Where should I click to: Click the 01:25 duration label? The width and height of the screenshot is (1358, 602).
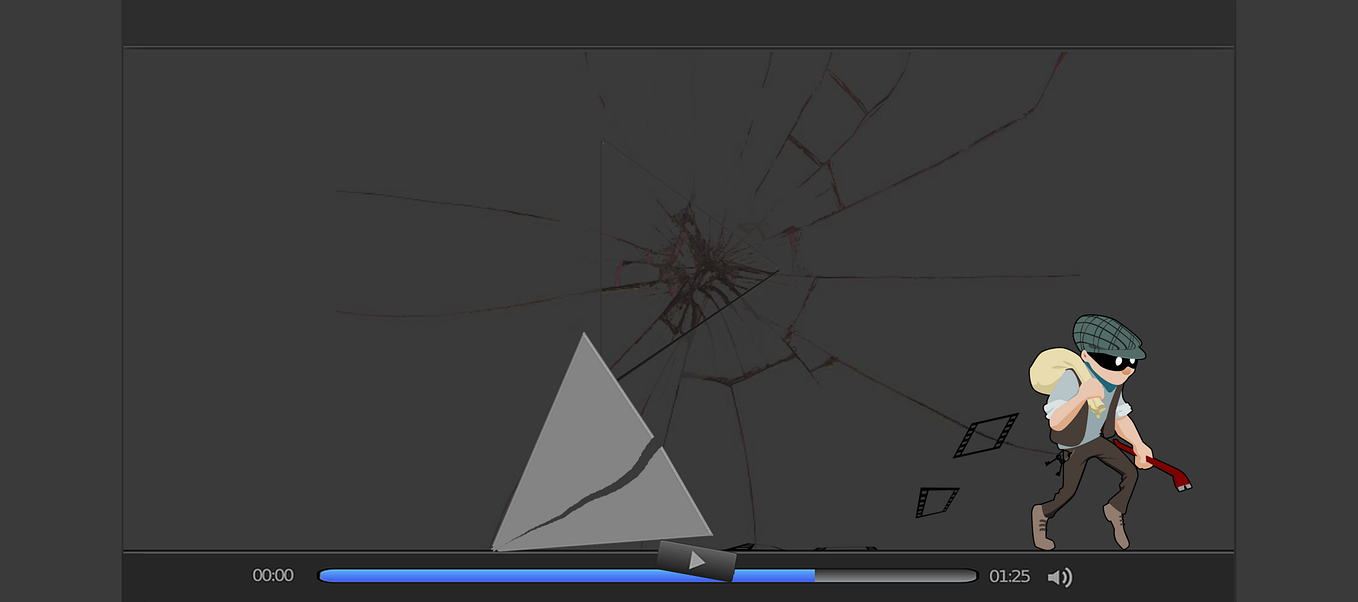pos(1010,575)
